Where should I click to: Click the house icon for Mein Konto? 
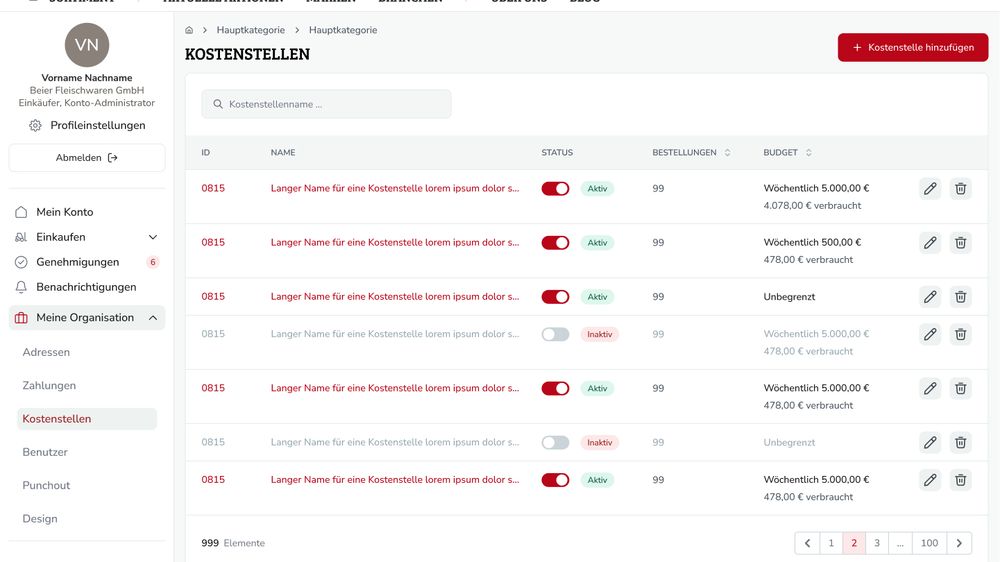tap(21, 212)
